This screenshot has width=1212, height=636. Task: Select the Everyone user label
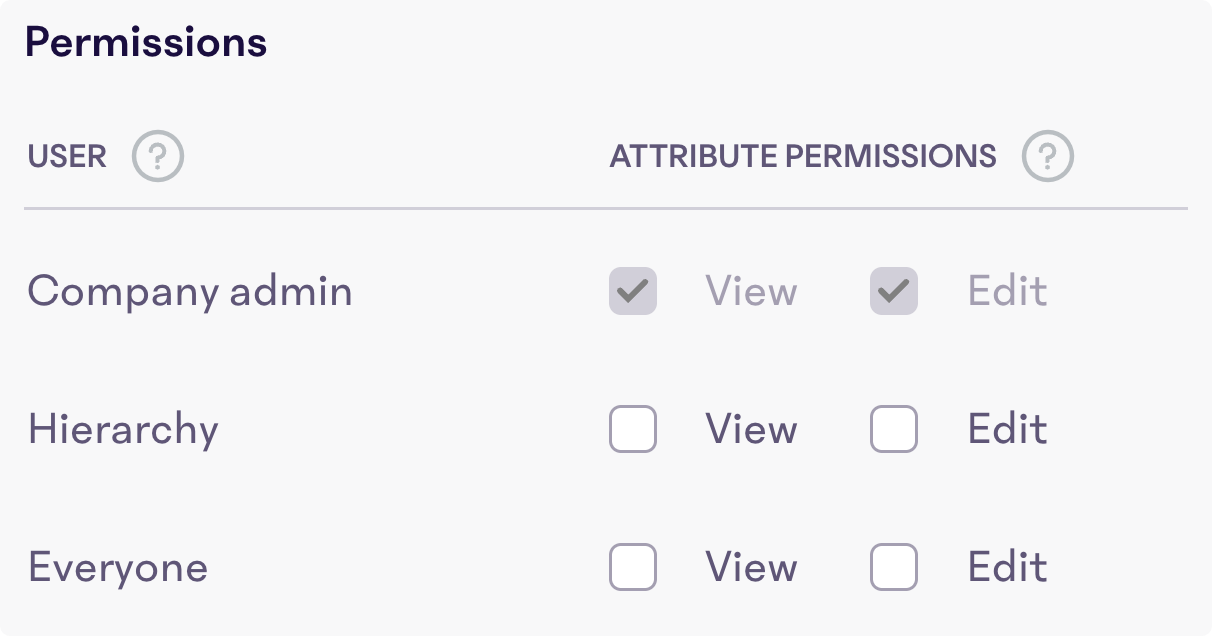[118, 567]
